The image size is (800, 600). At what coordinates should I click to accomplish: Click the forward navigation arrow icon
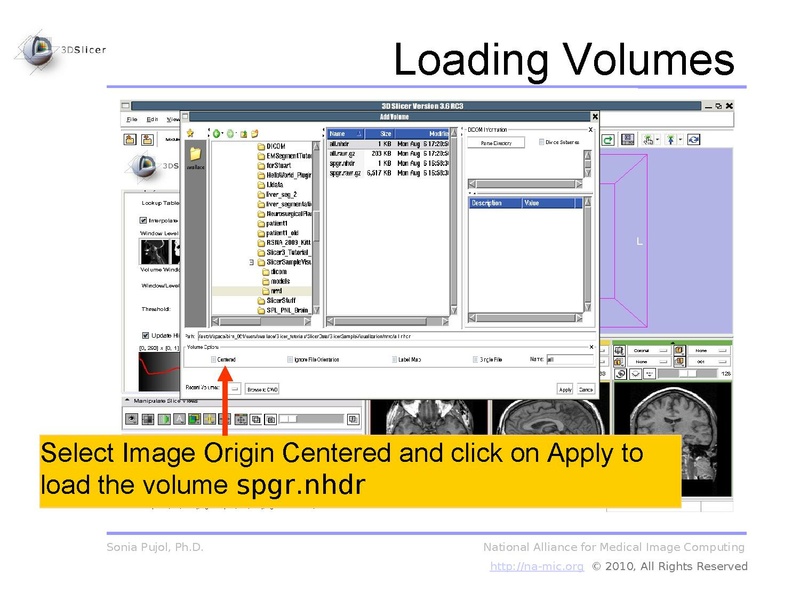tap(230, 134)
